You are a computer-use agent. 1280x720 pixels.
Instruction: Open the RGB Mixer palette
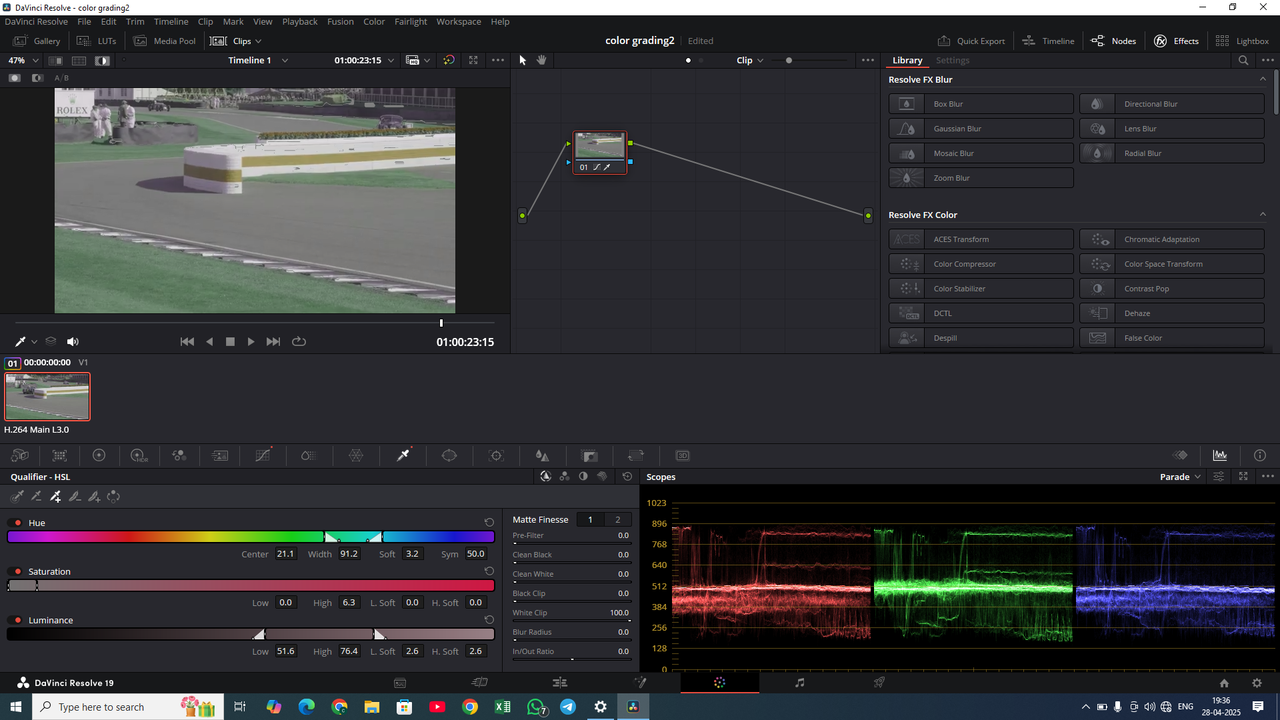click(179, 455)
